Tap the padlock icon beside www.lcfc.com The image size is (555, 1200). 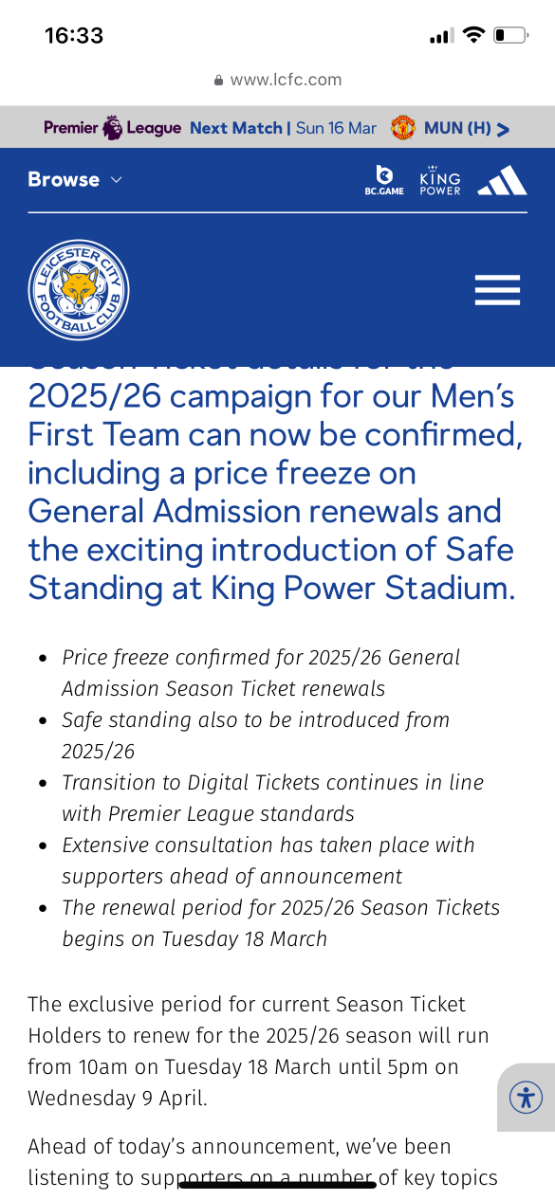pos(219,81)
